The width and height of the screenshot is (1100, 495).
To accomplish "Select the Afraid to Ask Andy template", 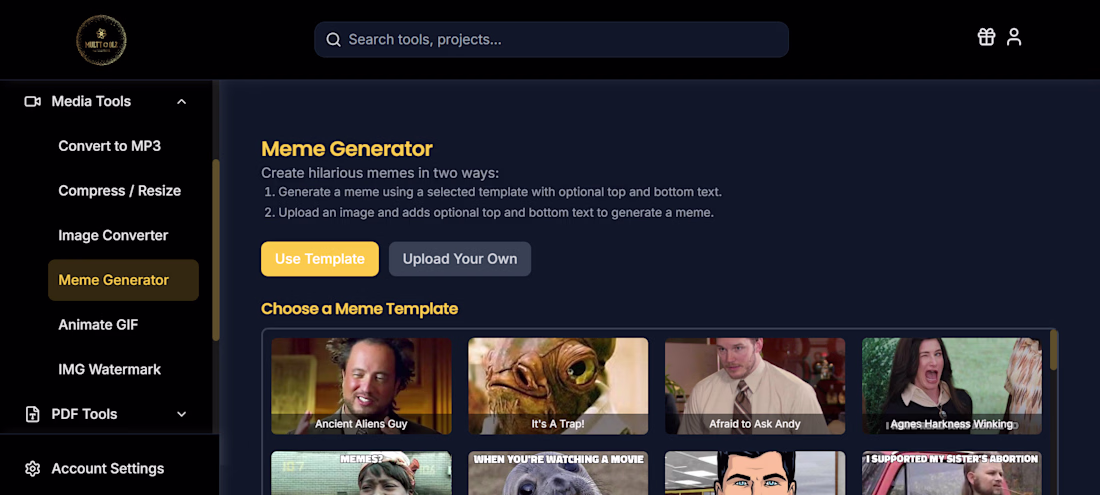I will (x=755, y=386).
